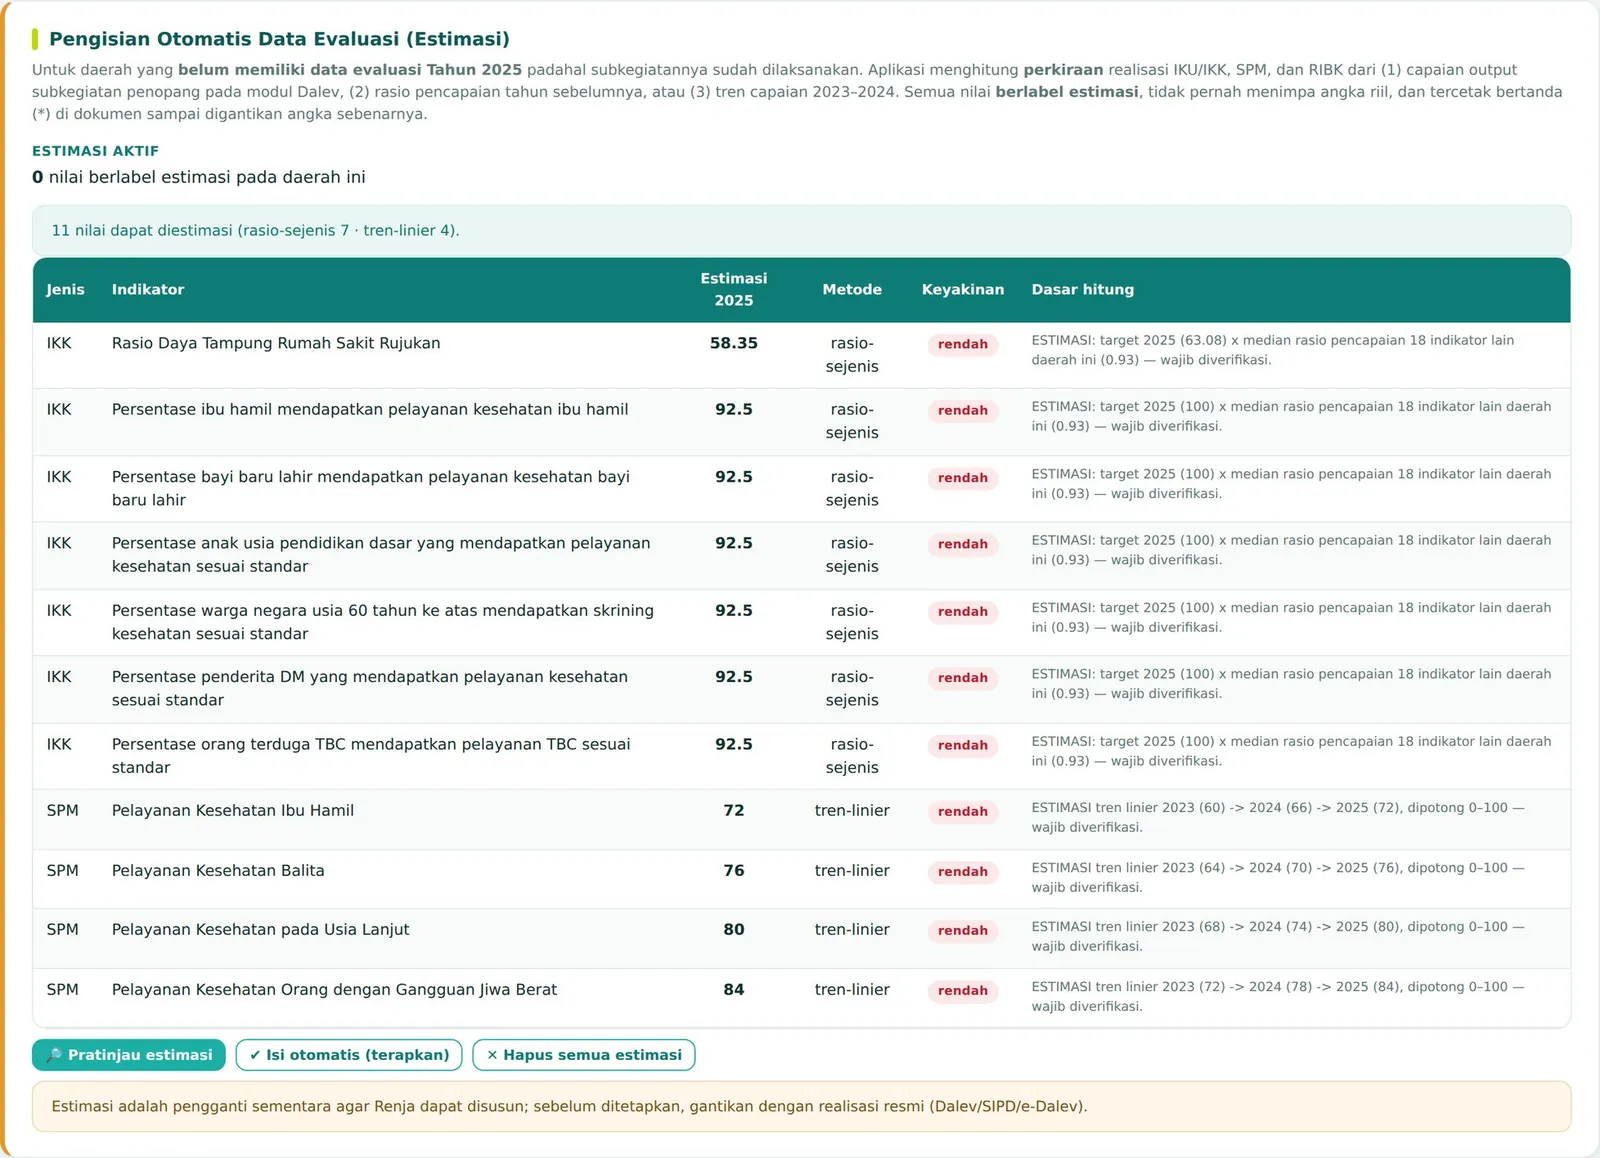Click the '0 nilai berlabel estimasi' status text
This screenshot has width=1600, height=1158.
pyautogui.click(x=199, y=177)
